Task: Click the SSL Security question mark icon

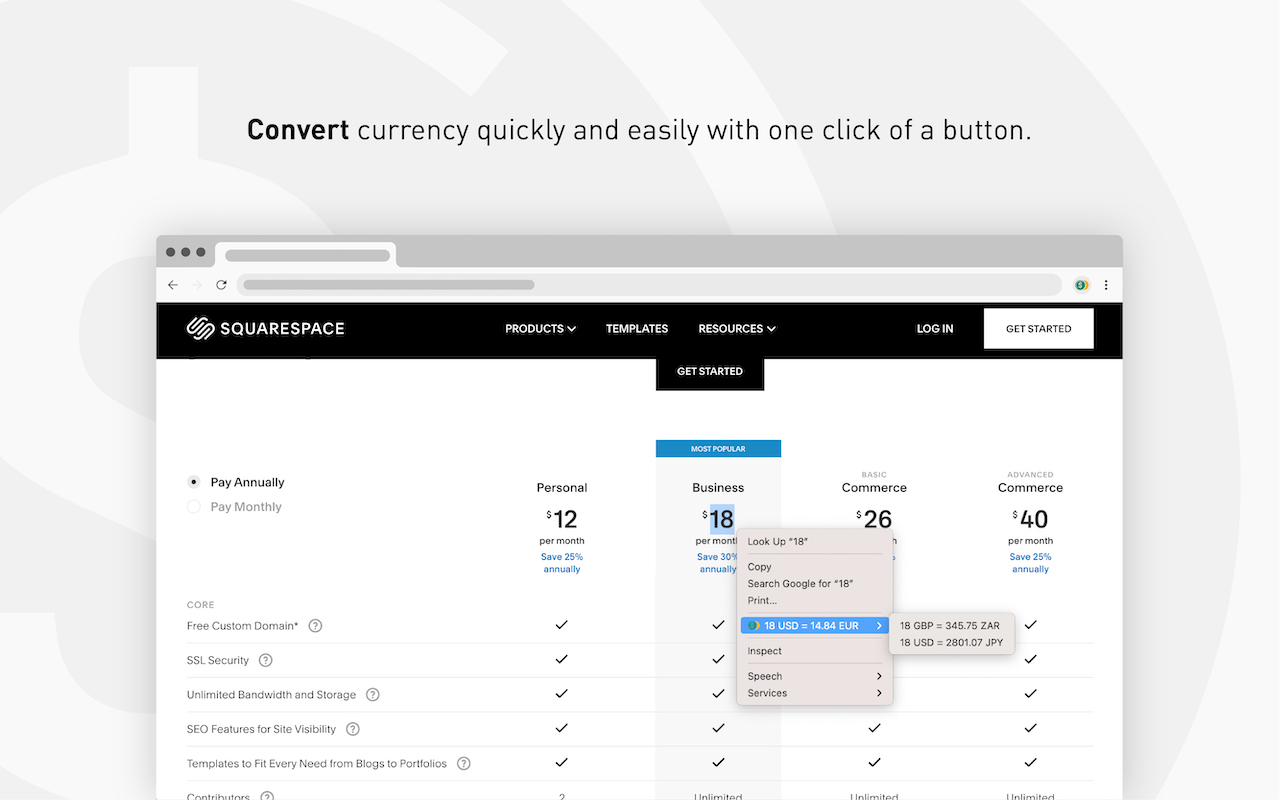Action: point(265,660)
